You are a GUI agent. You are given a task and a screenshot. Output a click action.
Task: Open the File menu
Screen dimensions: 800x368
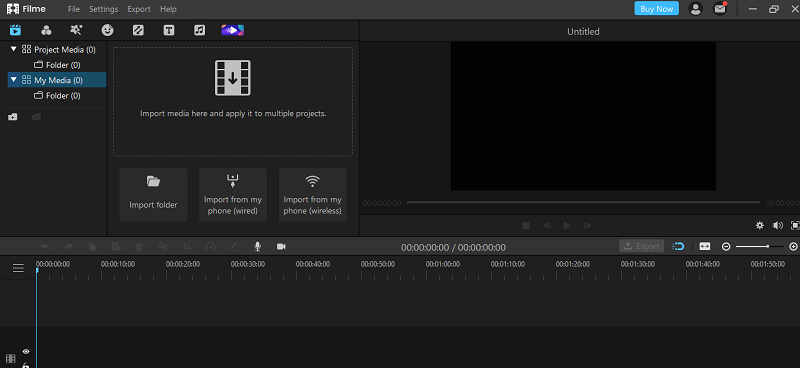click(74, 9)
